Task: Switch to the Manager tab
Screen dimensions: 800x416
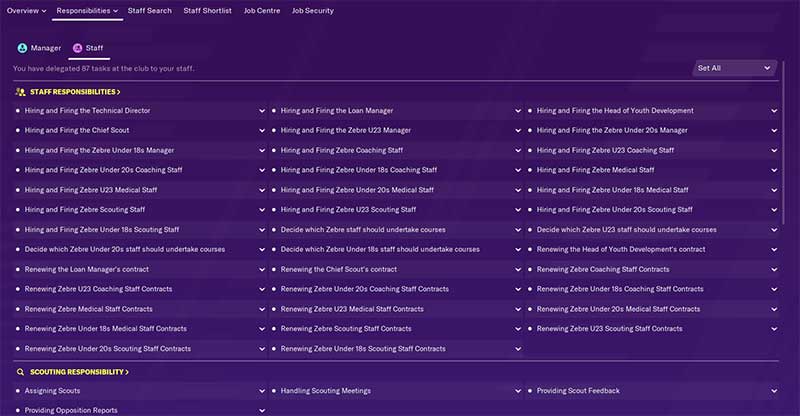Action: click(39, 48)
